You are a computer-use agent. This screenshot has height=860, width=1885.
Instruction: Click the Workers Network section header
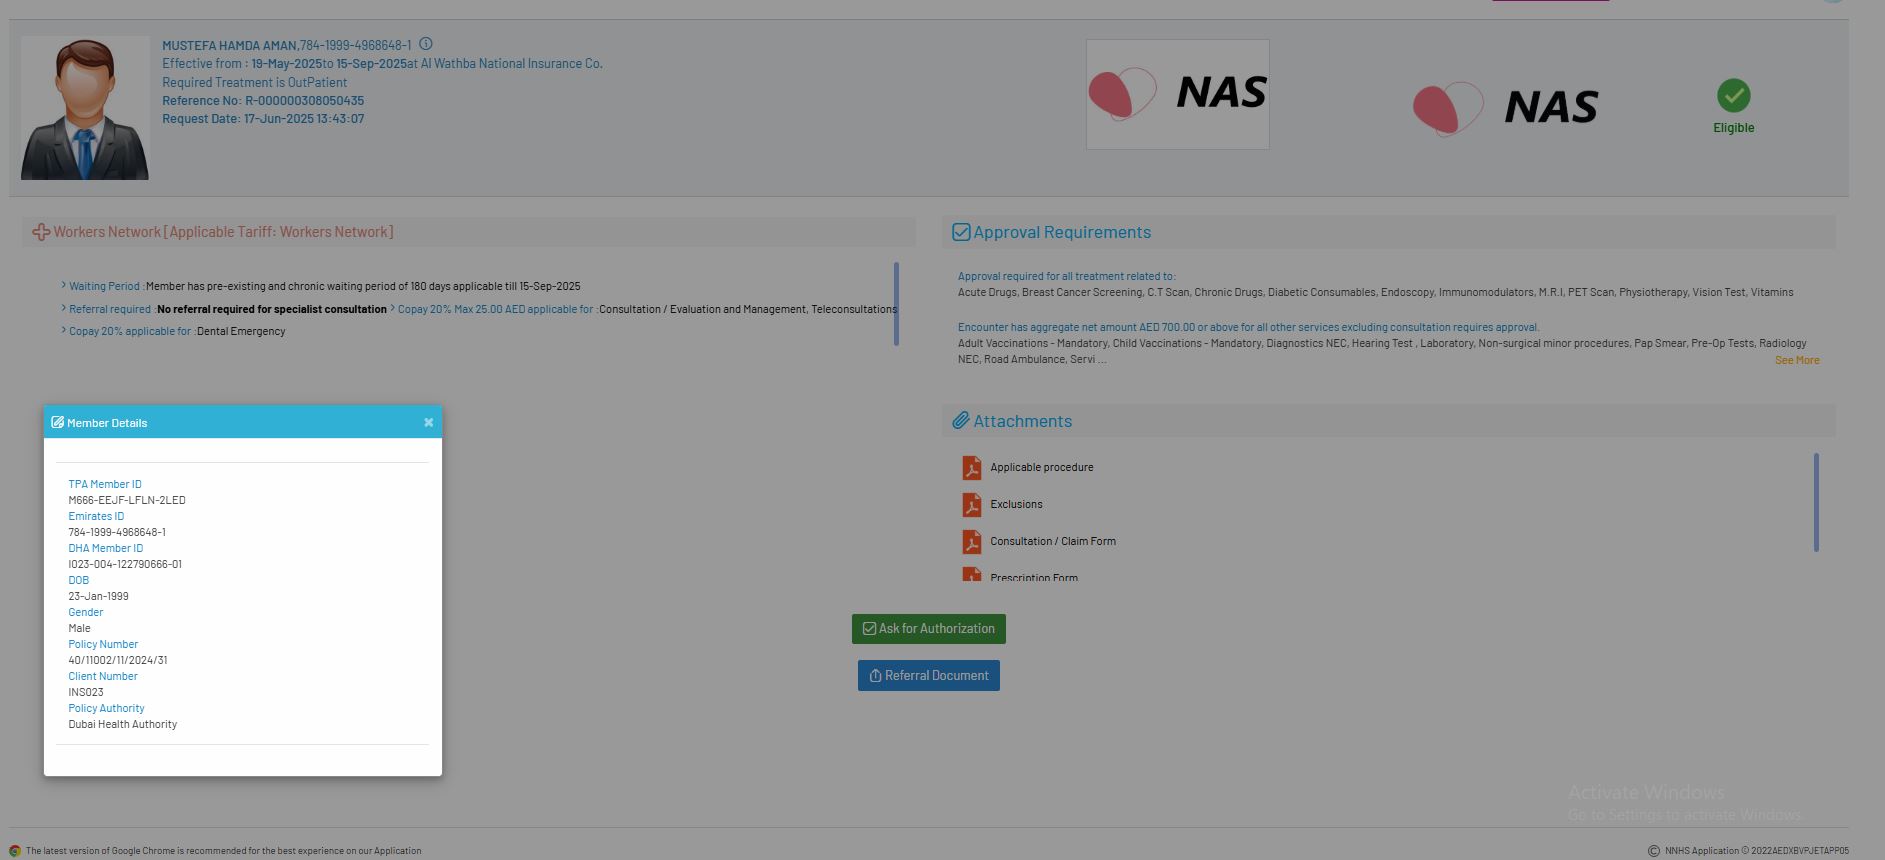click(x=223, y=232)
